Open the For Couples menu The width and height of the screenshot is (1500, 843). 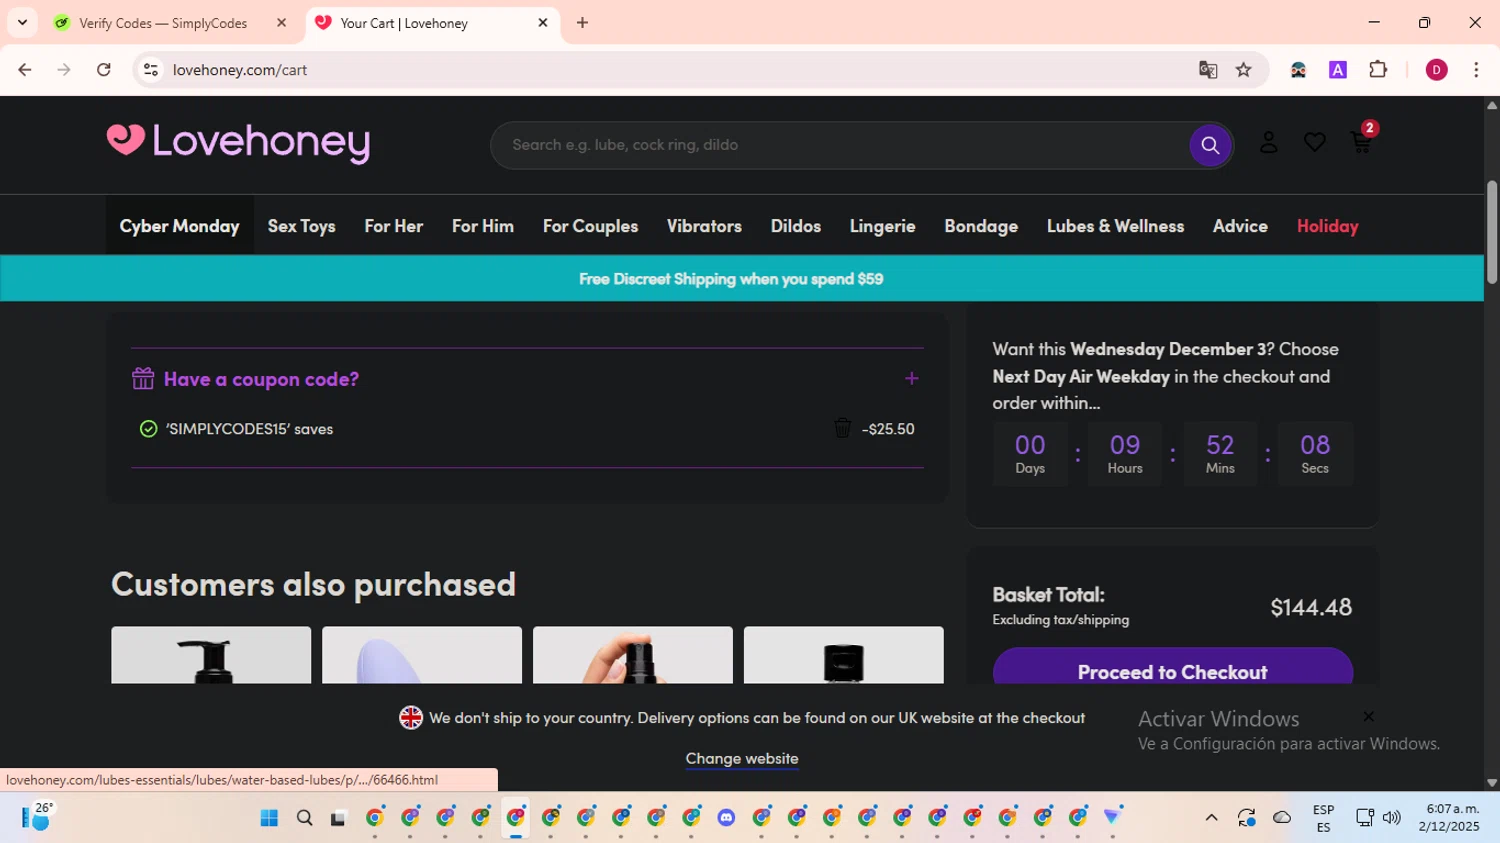[x=590, y=226]
